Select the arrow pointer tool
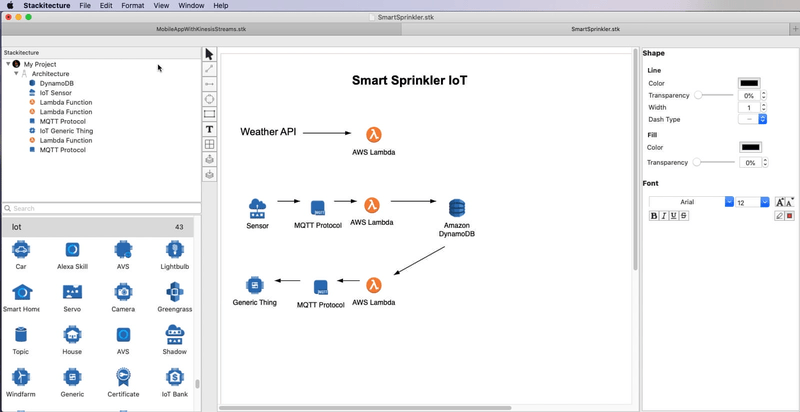Screen dimensions: 800x412 209,54
